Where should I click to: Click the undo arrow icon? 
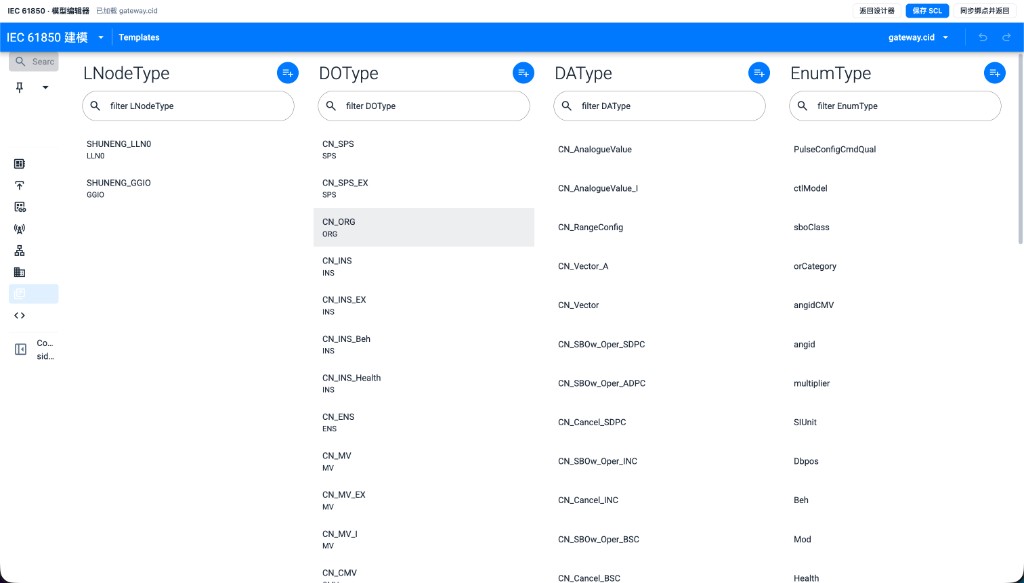983,37
